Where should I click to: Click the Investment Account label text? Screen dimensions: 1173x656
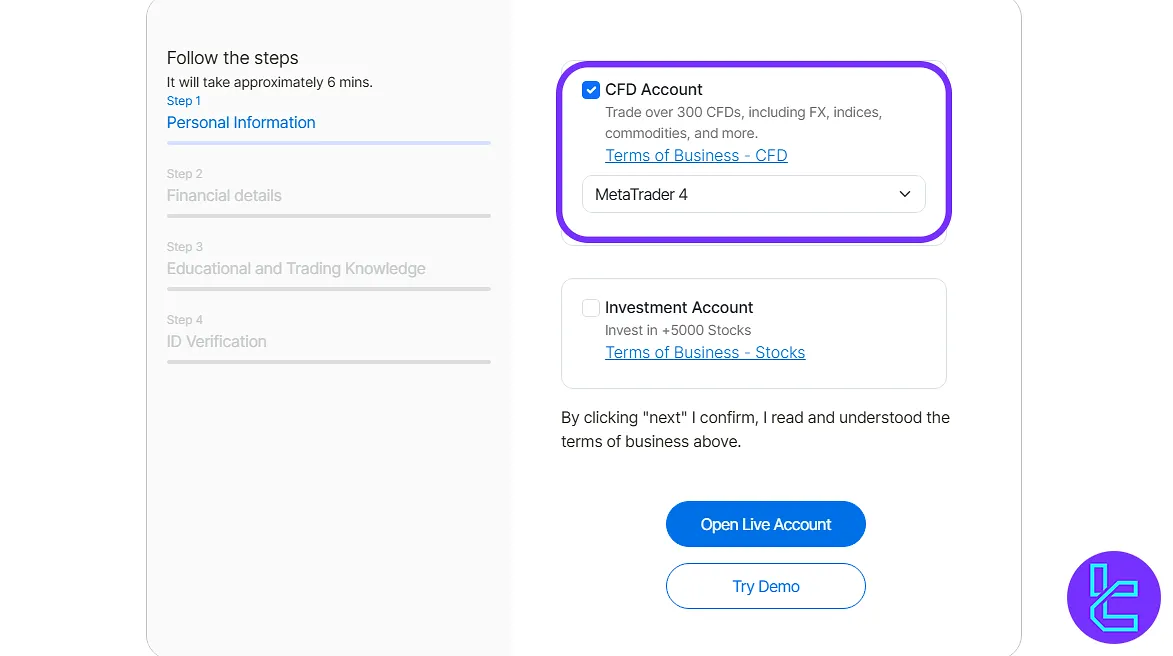click(x=679, y=308)
